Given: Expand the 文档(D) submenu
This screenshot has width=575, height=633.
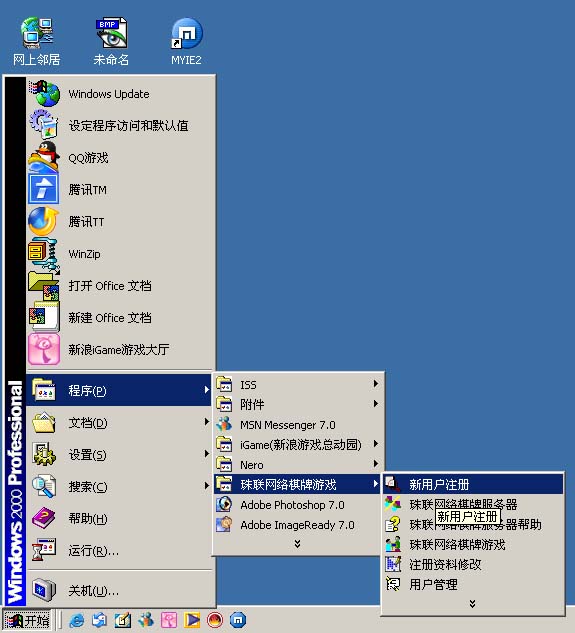Looking at the screenshot, I should point(119,423).
